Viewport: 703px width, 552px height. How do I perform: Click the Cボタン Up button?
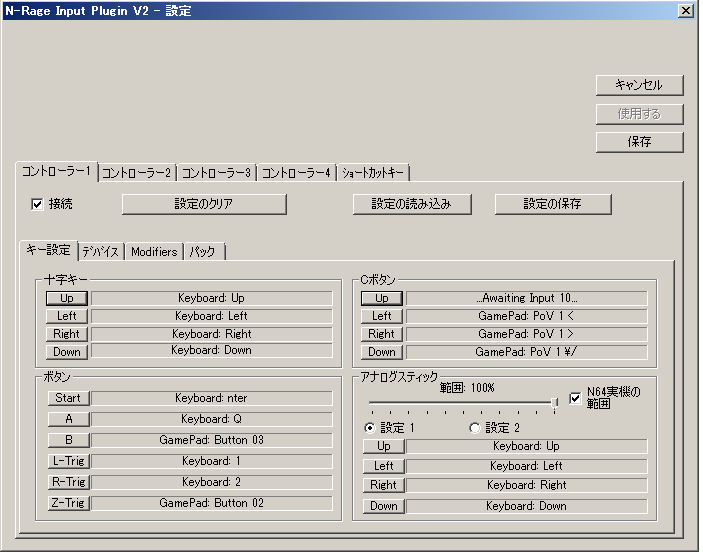tap(382, 298)
